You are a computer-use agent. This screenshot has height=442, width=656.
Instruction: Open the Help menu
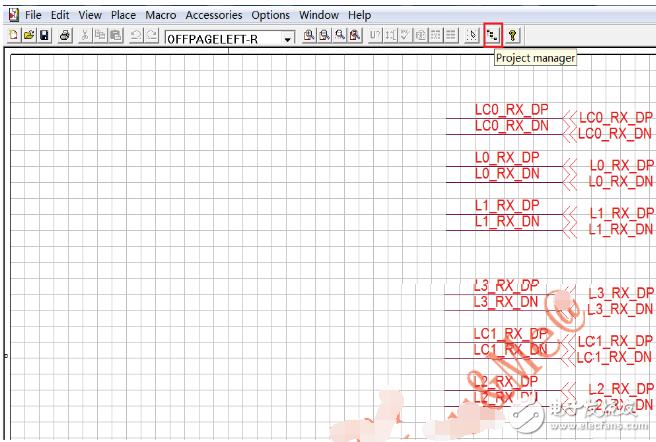coord(359,15)
